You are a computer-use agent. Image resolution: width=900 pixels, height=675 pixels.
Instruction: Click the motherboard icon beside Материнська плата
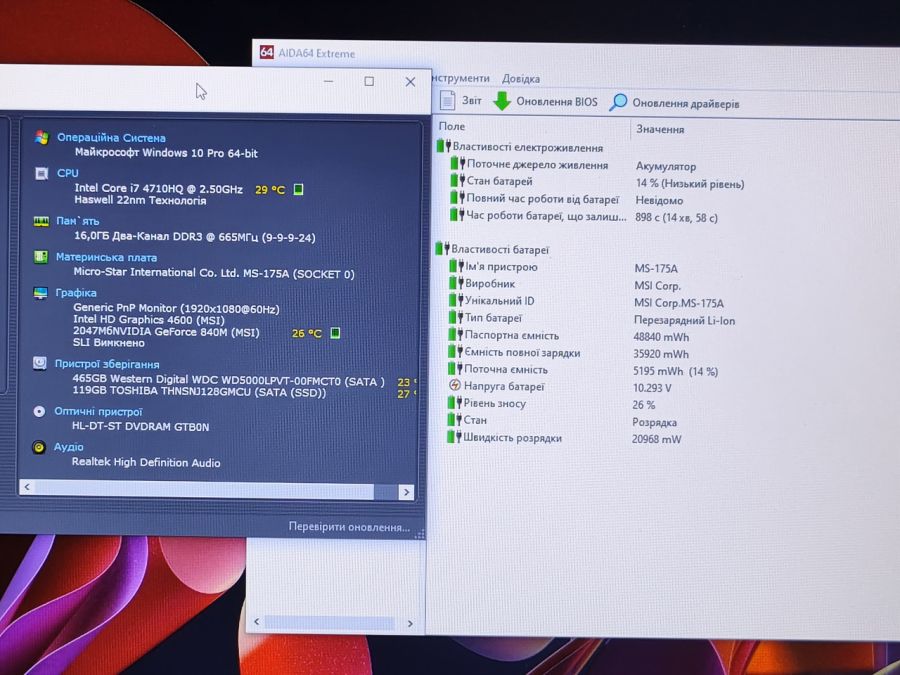pyautogui.click(x=40, y=257)
